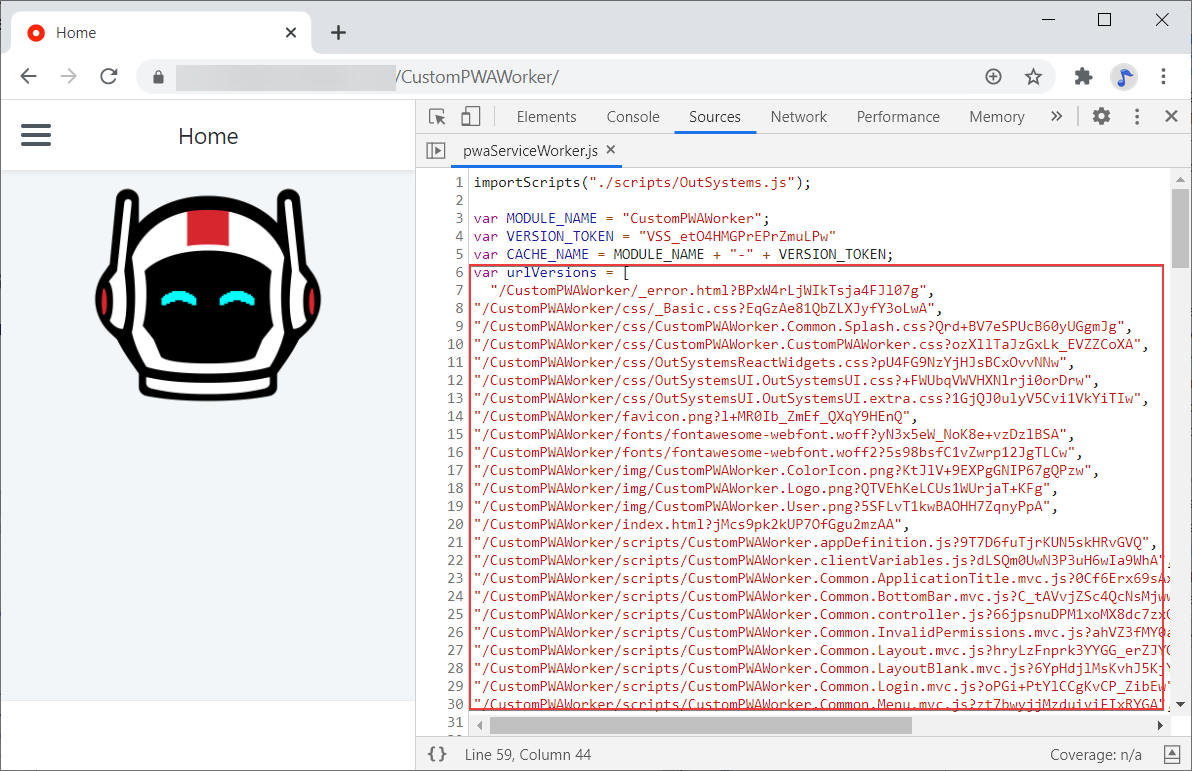The image size is (1192, 771).
Task: Switch to the Console panel
Action: (633, 116)
